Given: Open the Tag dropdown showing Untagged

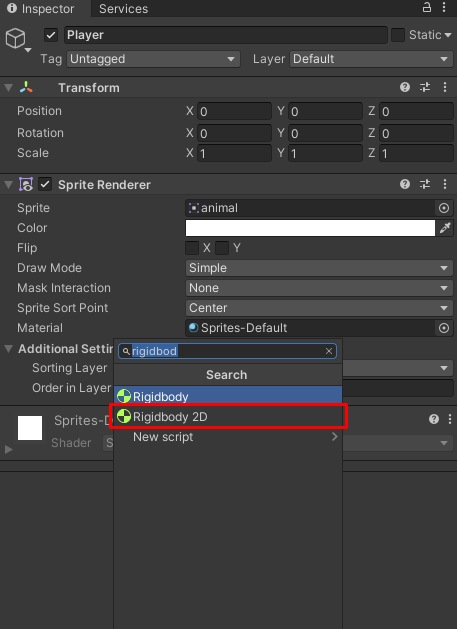Looking at the screenshot, I should (x=153, y=59).
